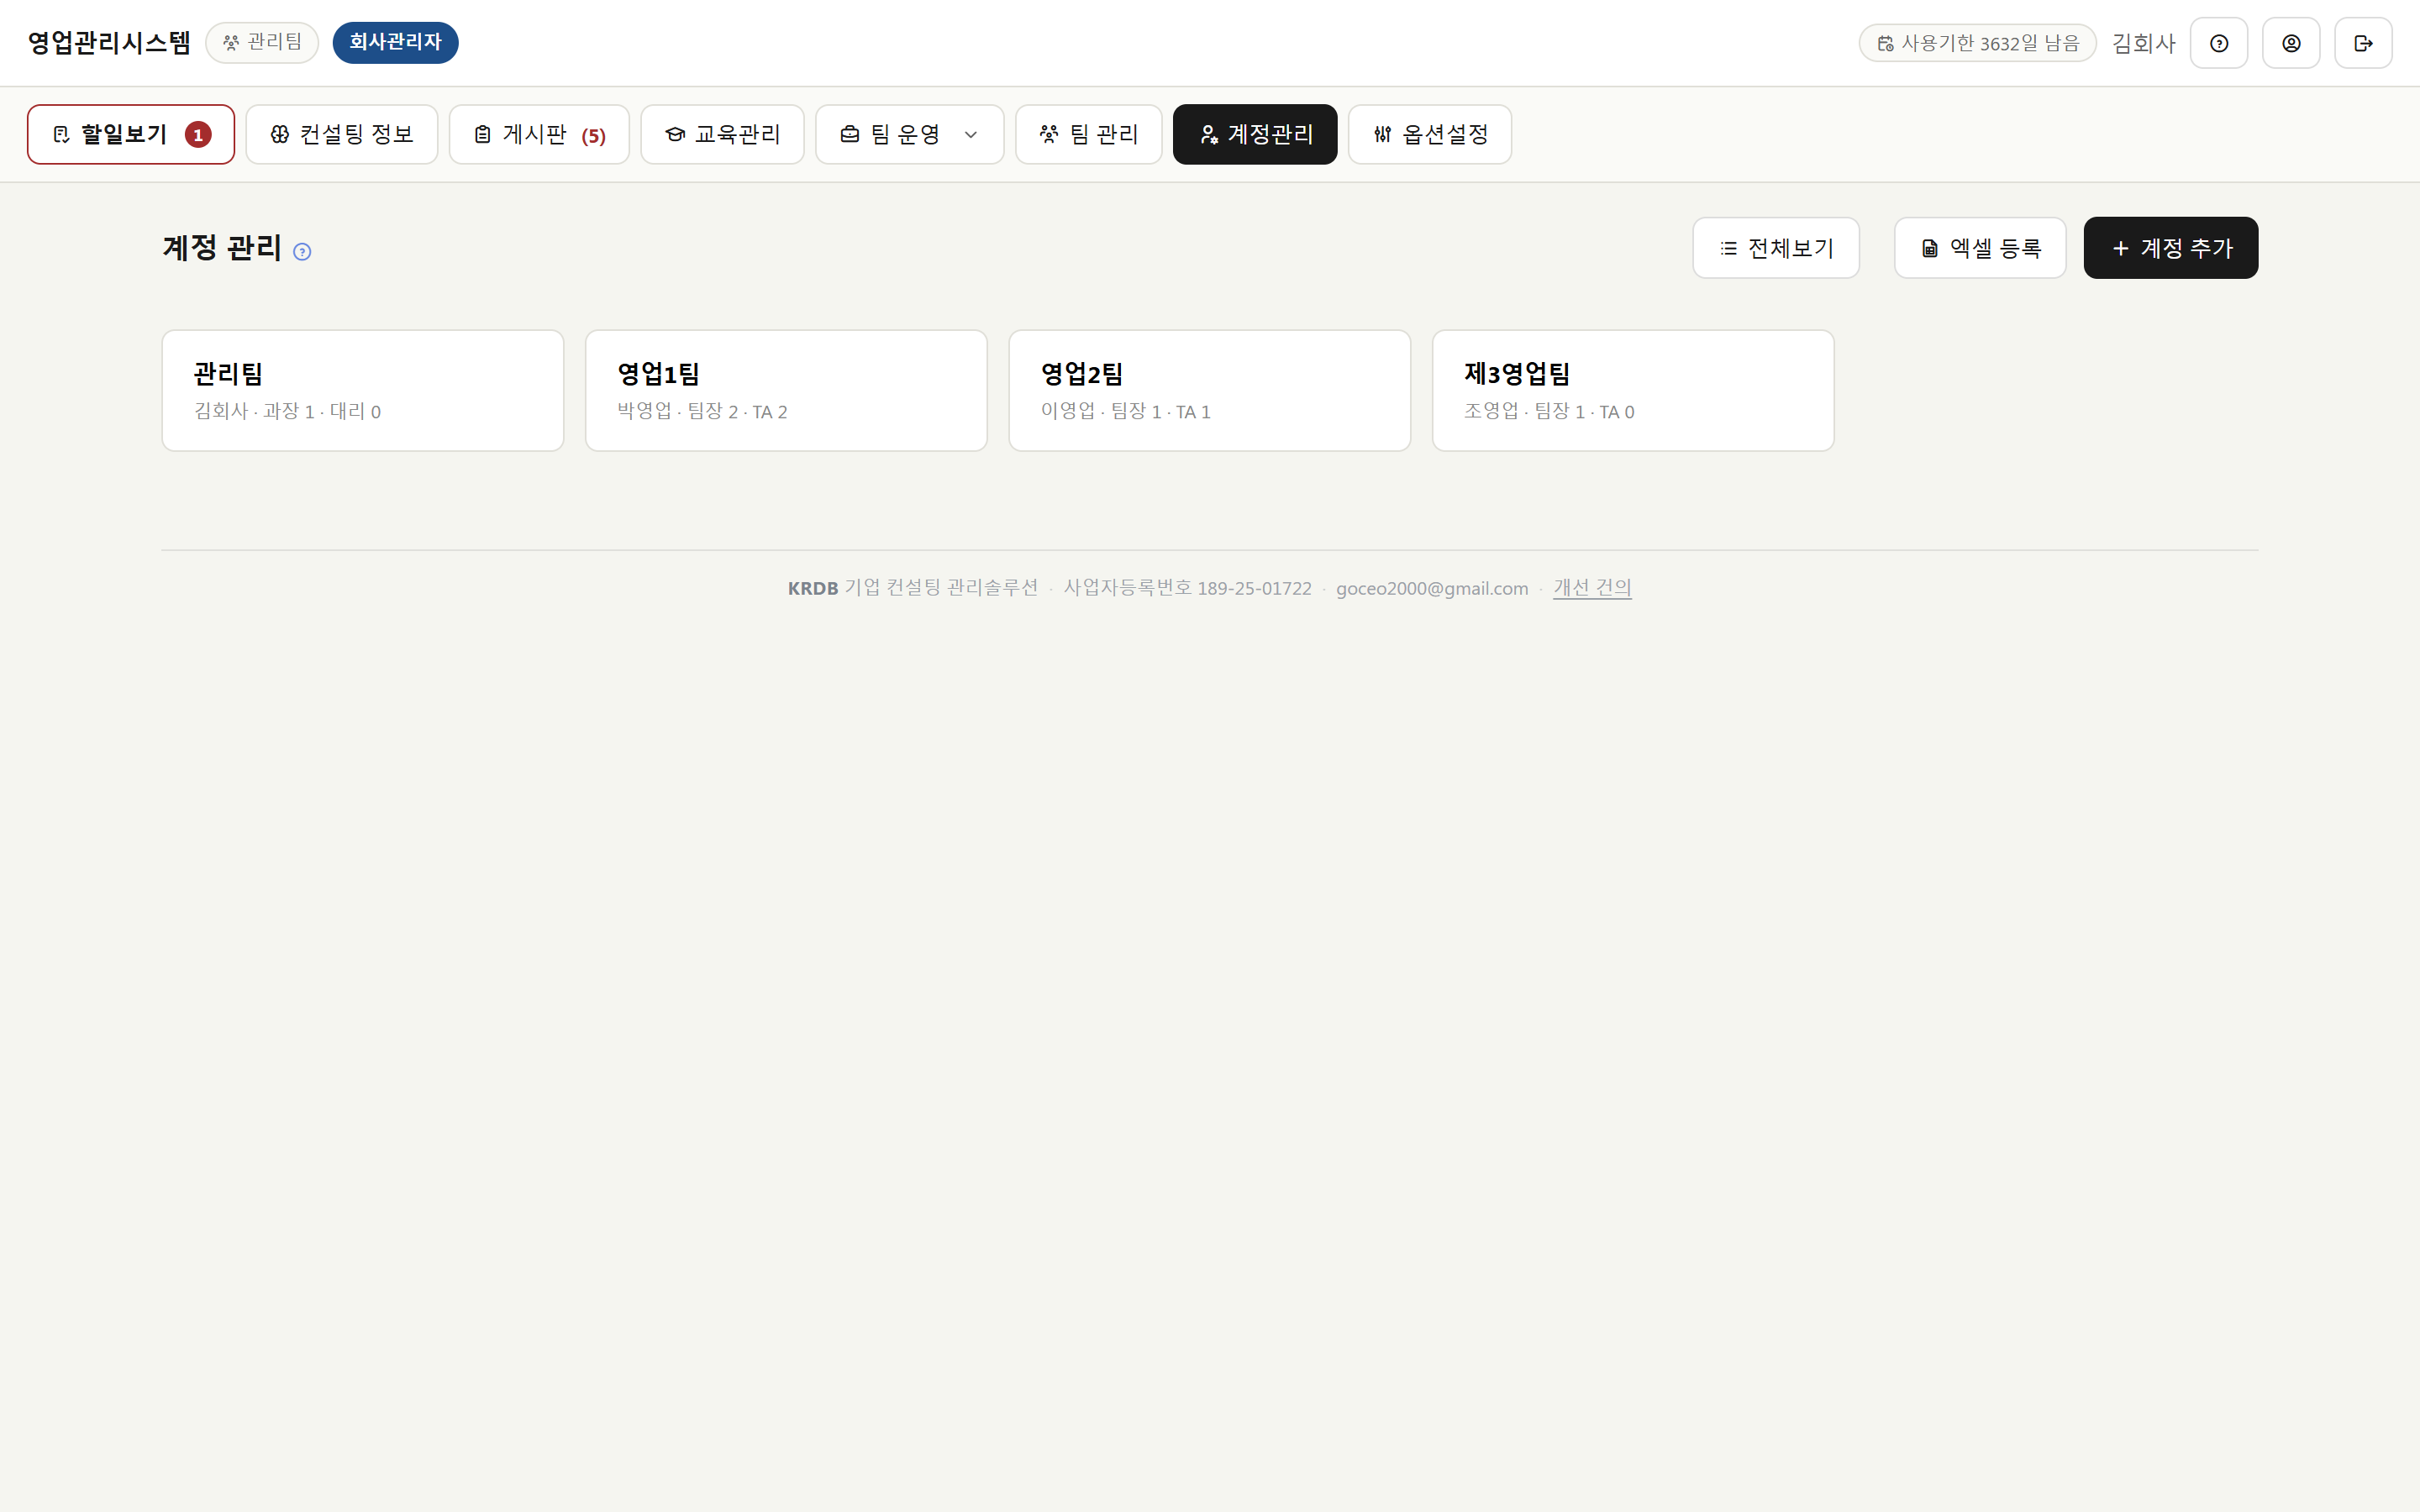Open the 영업2팀 team card
This screenshot has height=1512, width=2420.
(1210, 391)
